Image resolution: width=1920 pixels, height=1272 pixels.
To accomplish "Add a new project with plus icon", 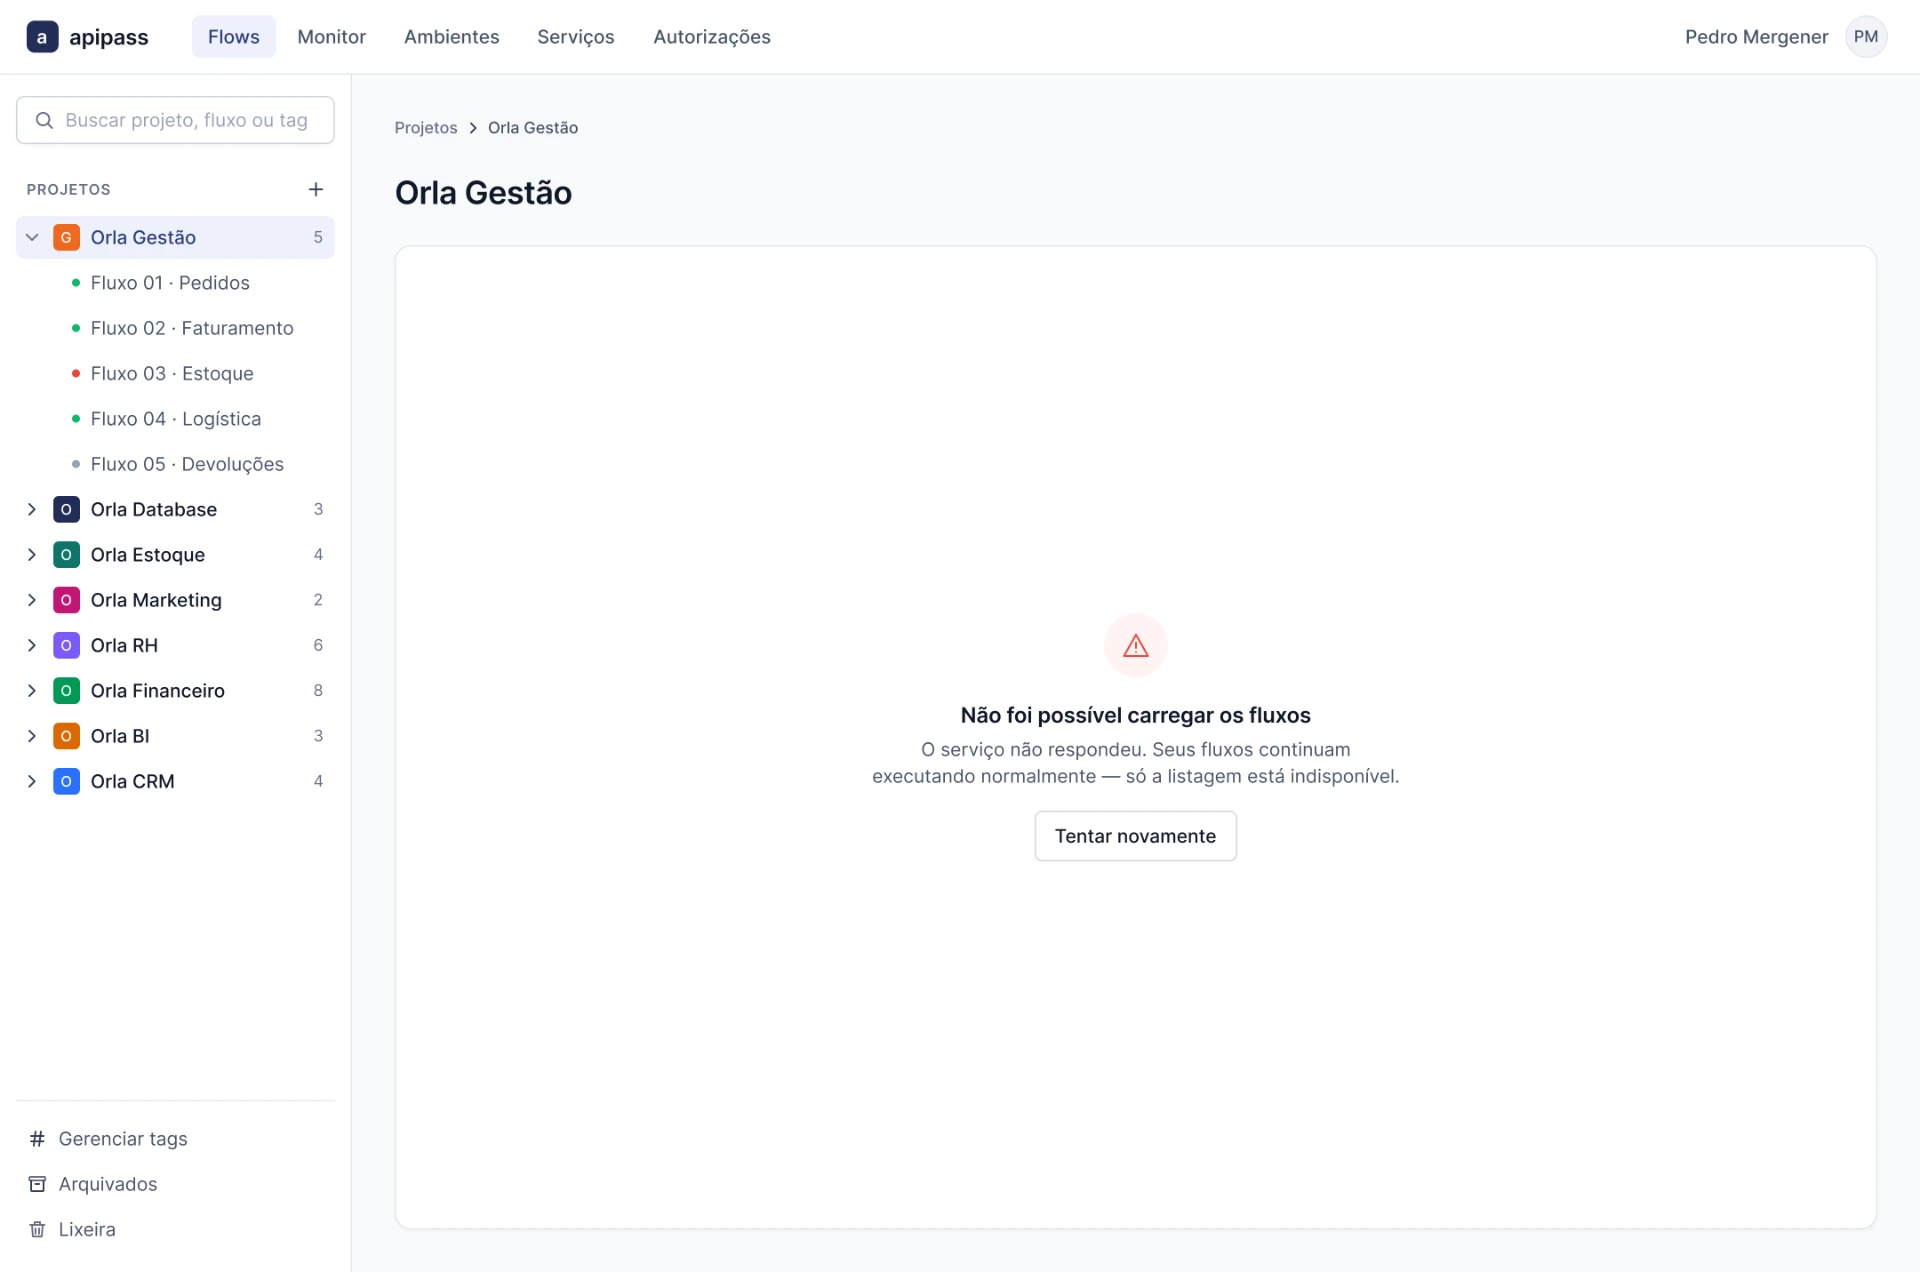I will point(316,189).
